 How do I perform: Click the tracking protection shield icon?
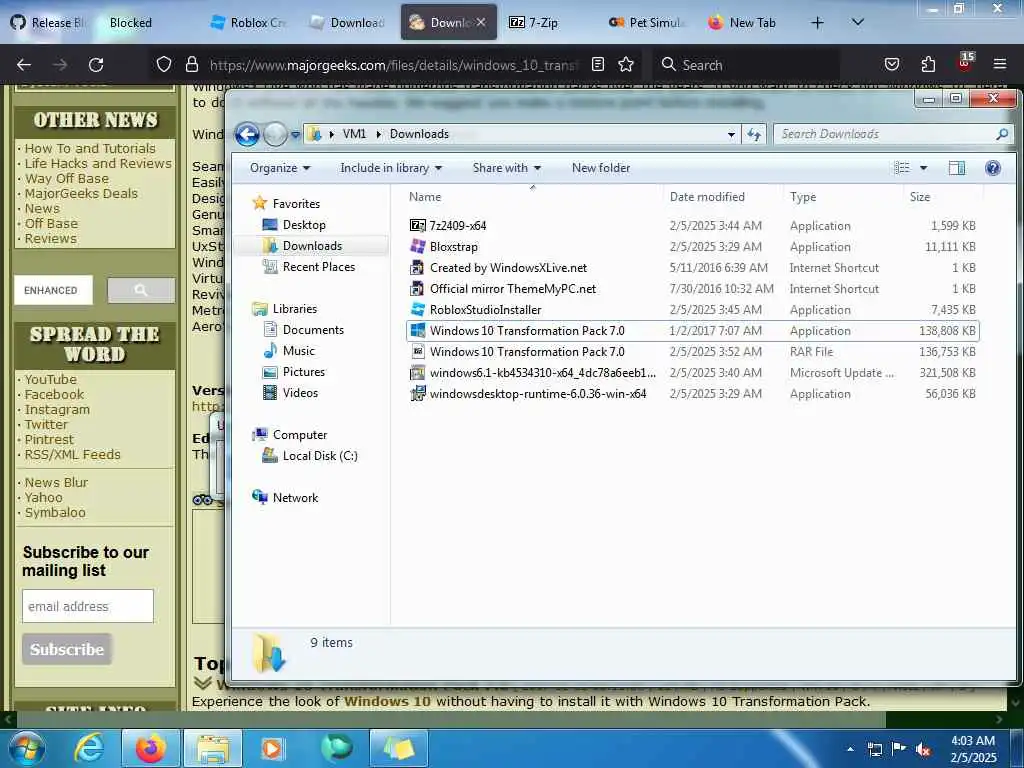point(164,64)
